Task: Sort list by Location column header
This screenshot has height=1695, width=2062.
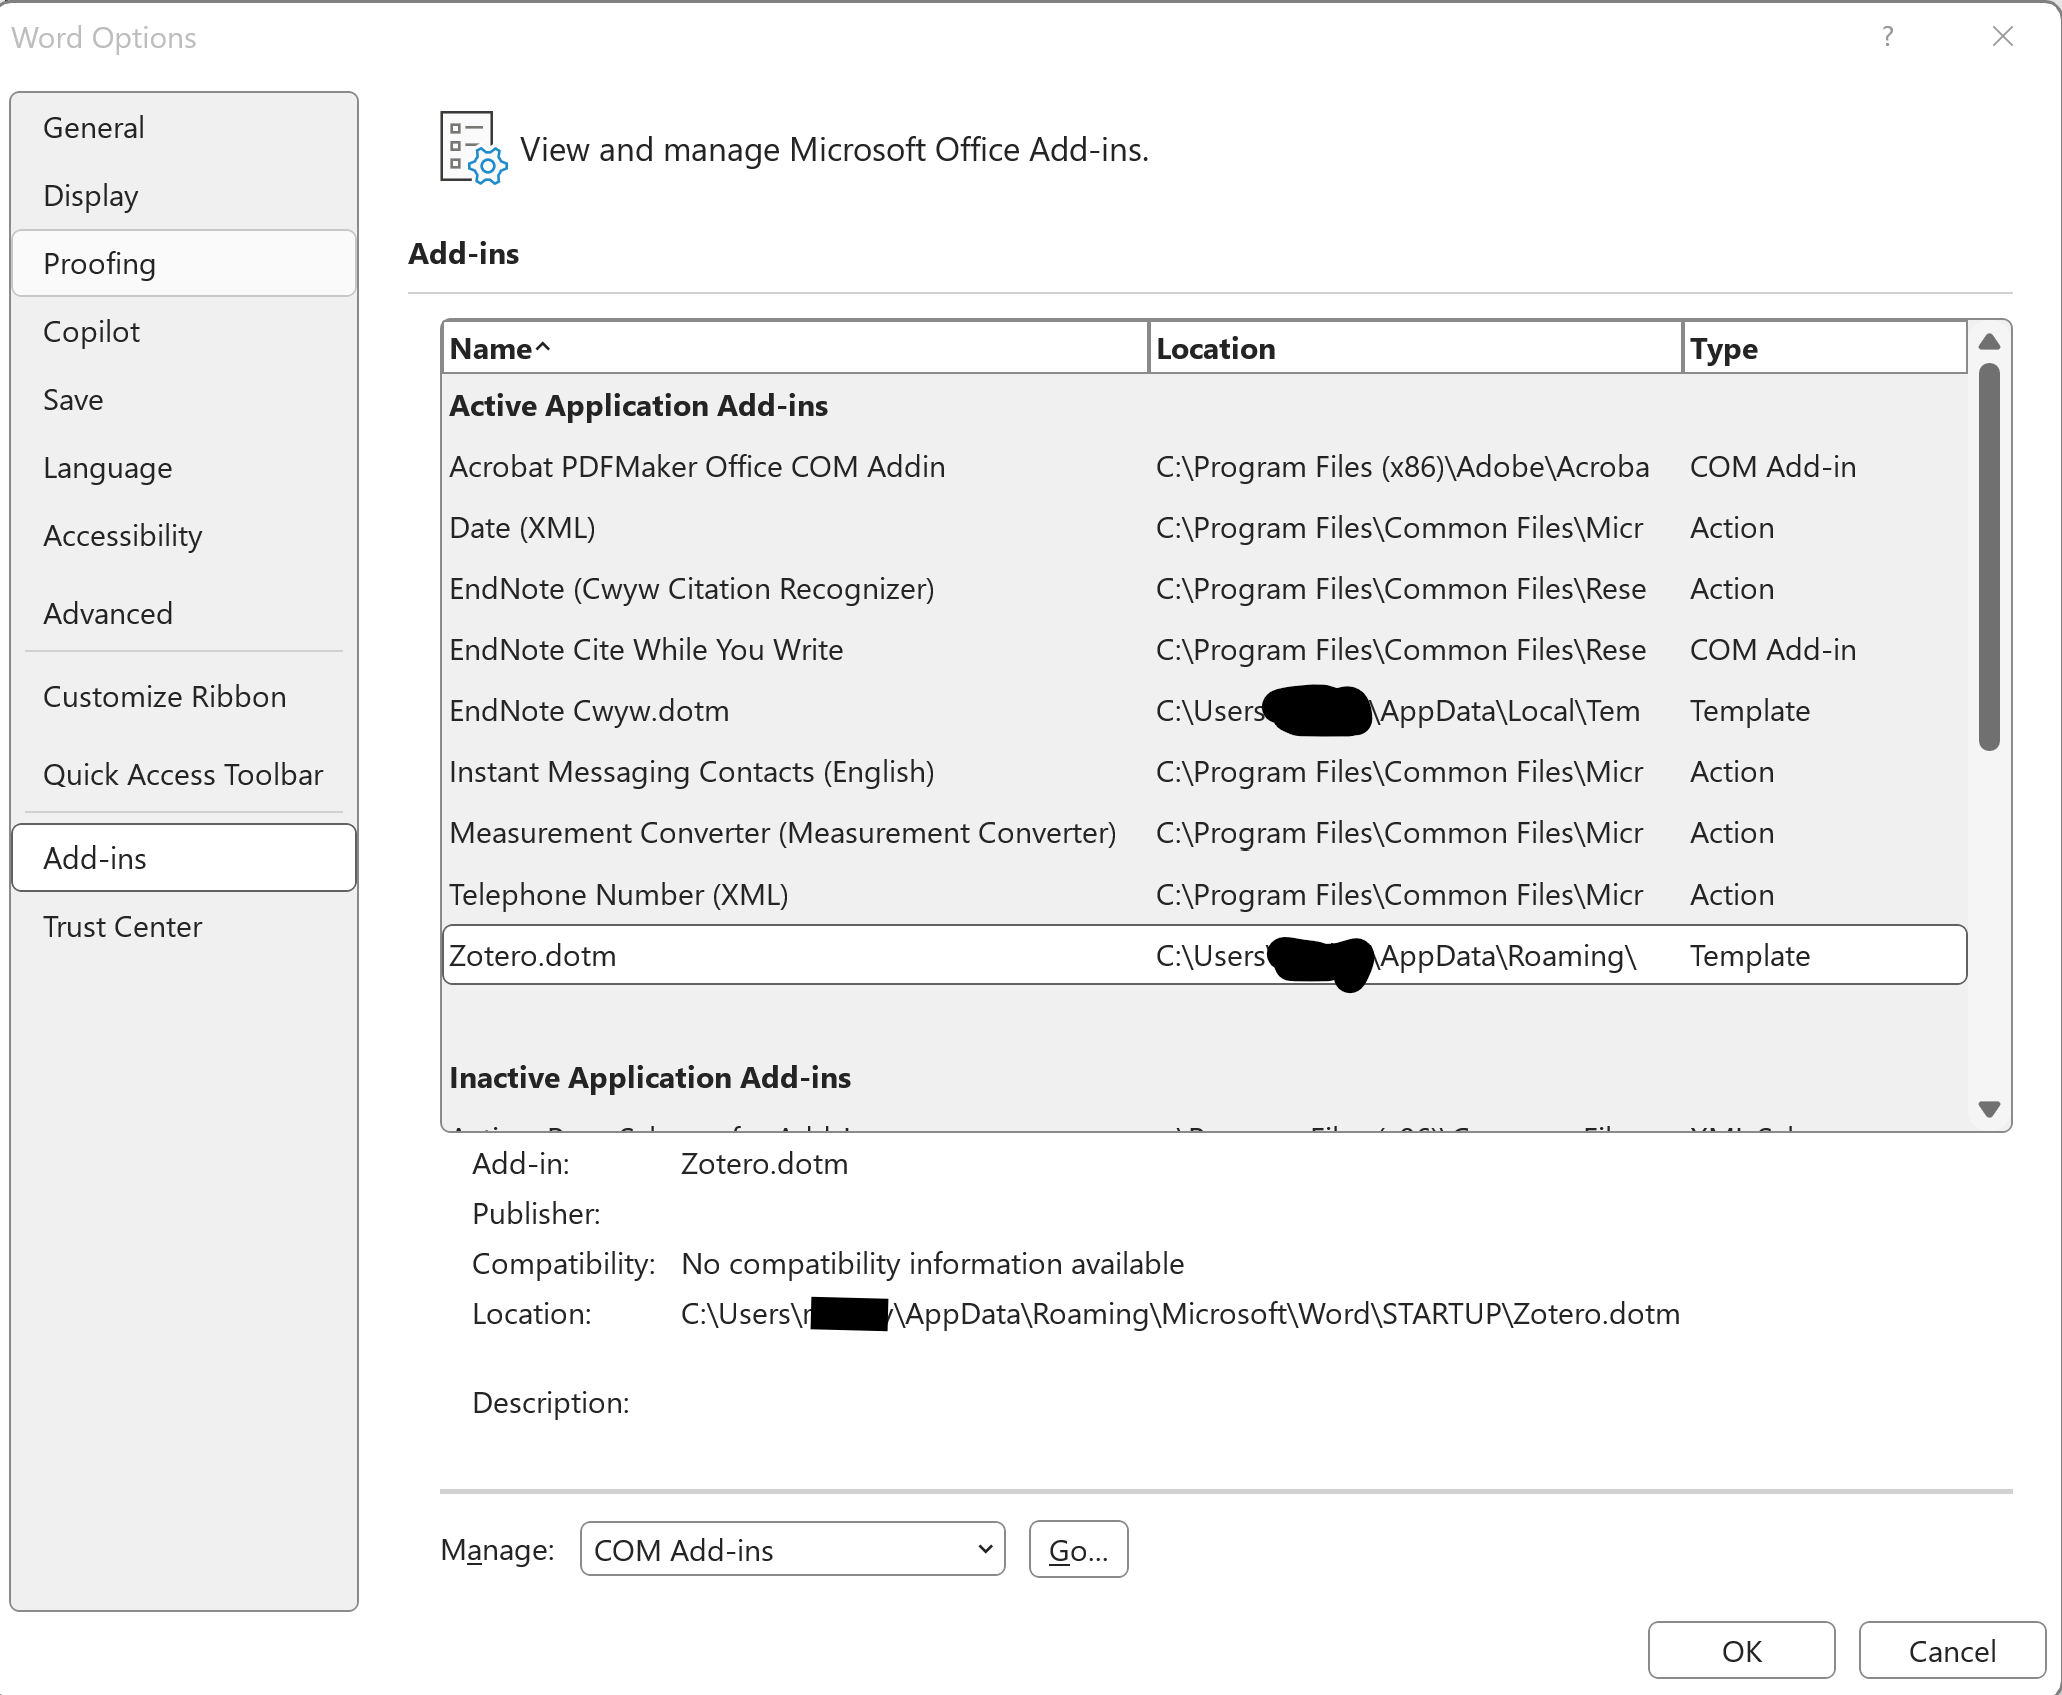Action: (x=1414, y=348)
